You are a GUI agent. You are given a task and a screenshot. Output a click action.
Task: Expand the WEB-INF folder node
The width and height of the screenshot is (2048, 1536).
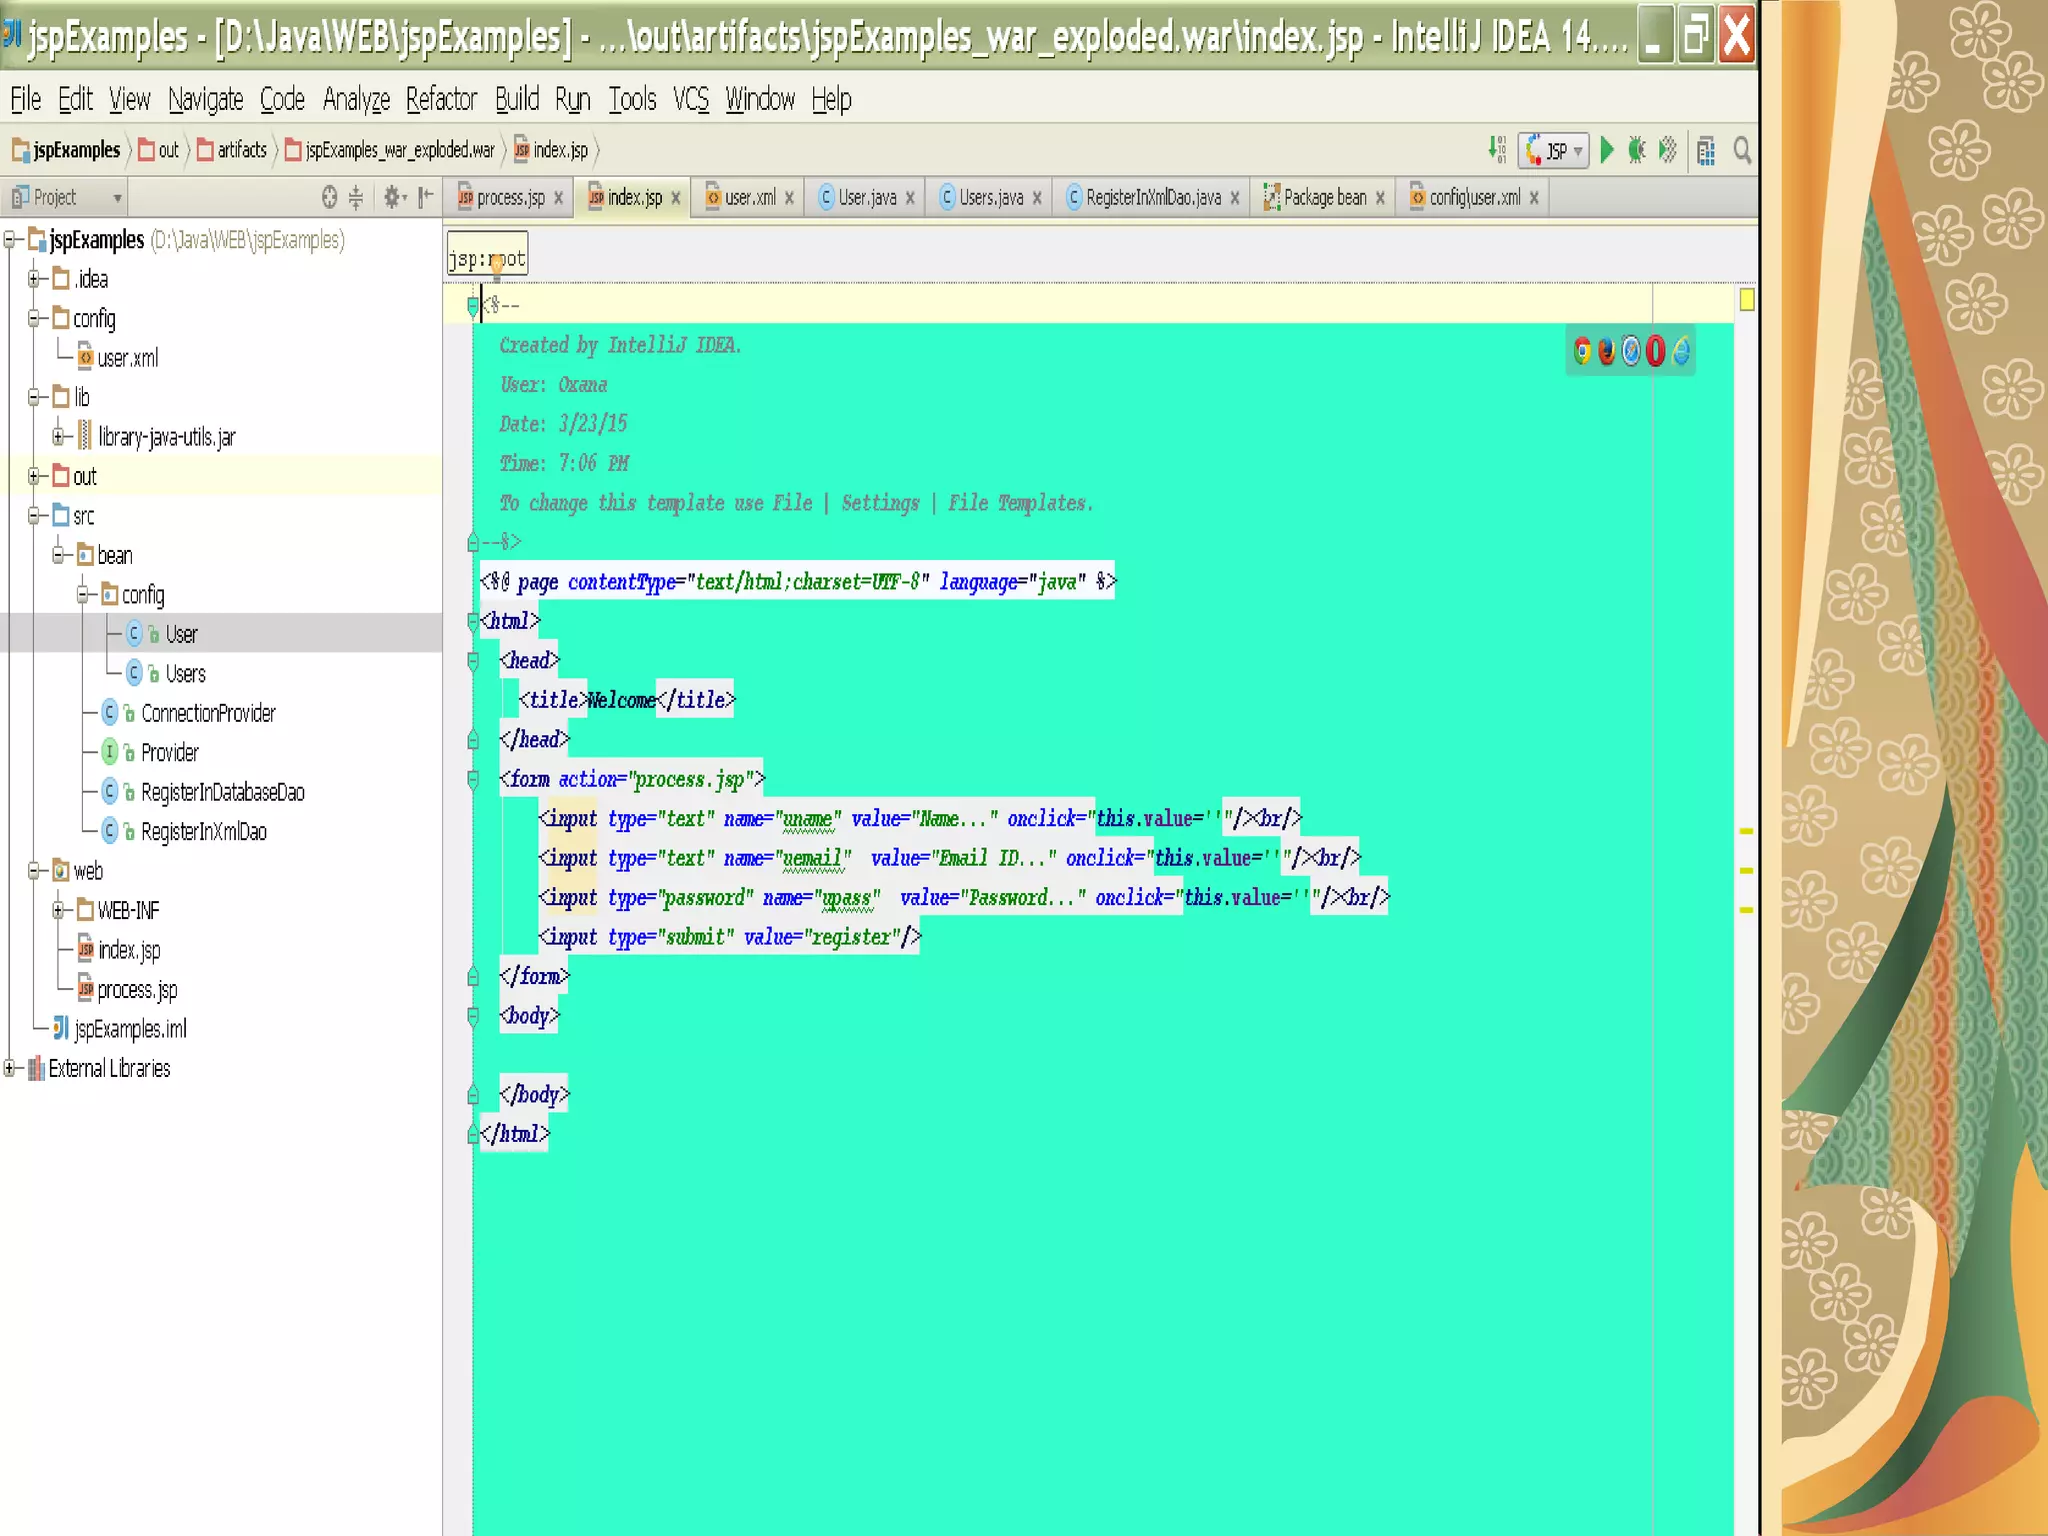tap(59, 910)
